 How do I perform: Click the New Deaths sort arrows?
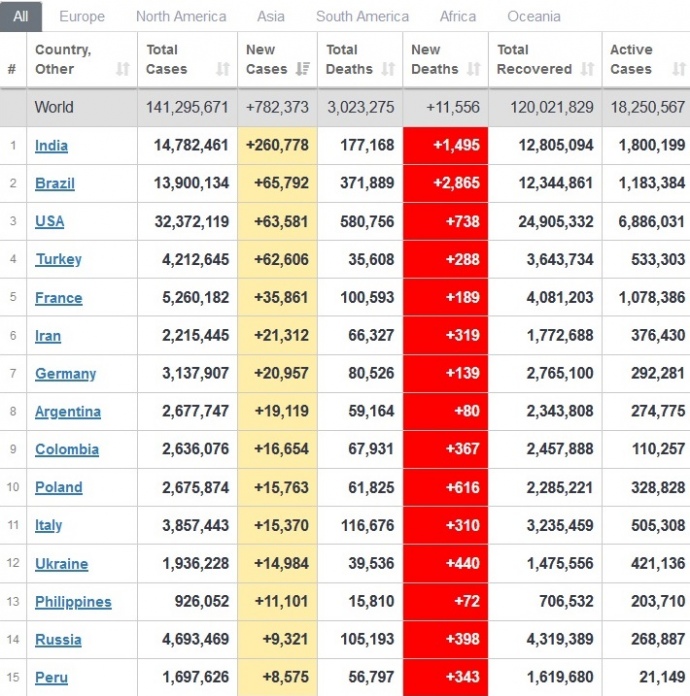click(x=473, y=69)
